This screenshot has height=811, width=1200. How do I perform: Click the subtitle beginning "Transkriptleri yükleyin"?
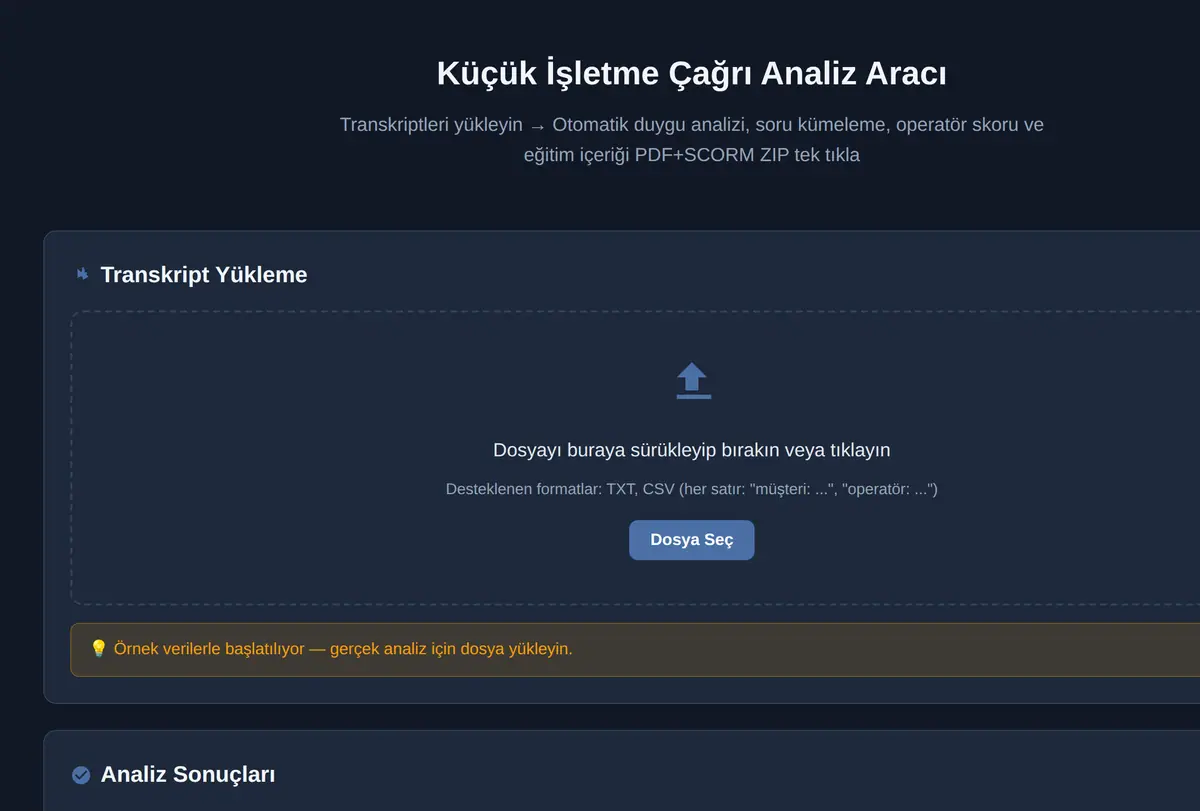(x=692, y=140)
